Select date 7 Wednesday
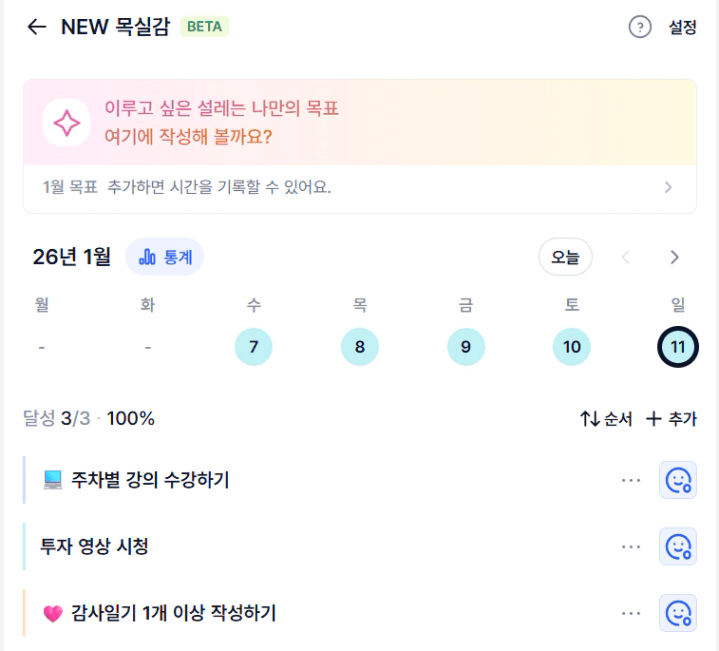 [253, 347]
